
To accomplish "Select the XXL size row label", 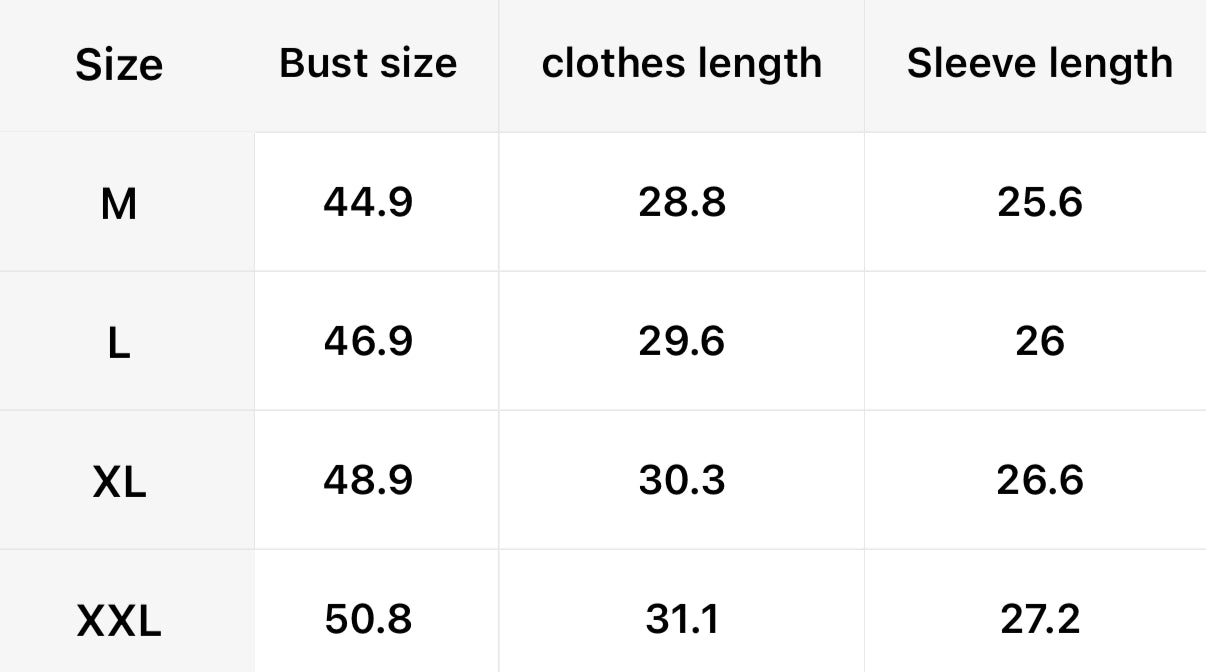I will pyautogui.click(x=119, y=623).
